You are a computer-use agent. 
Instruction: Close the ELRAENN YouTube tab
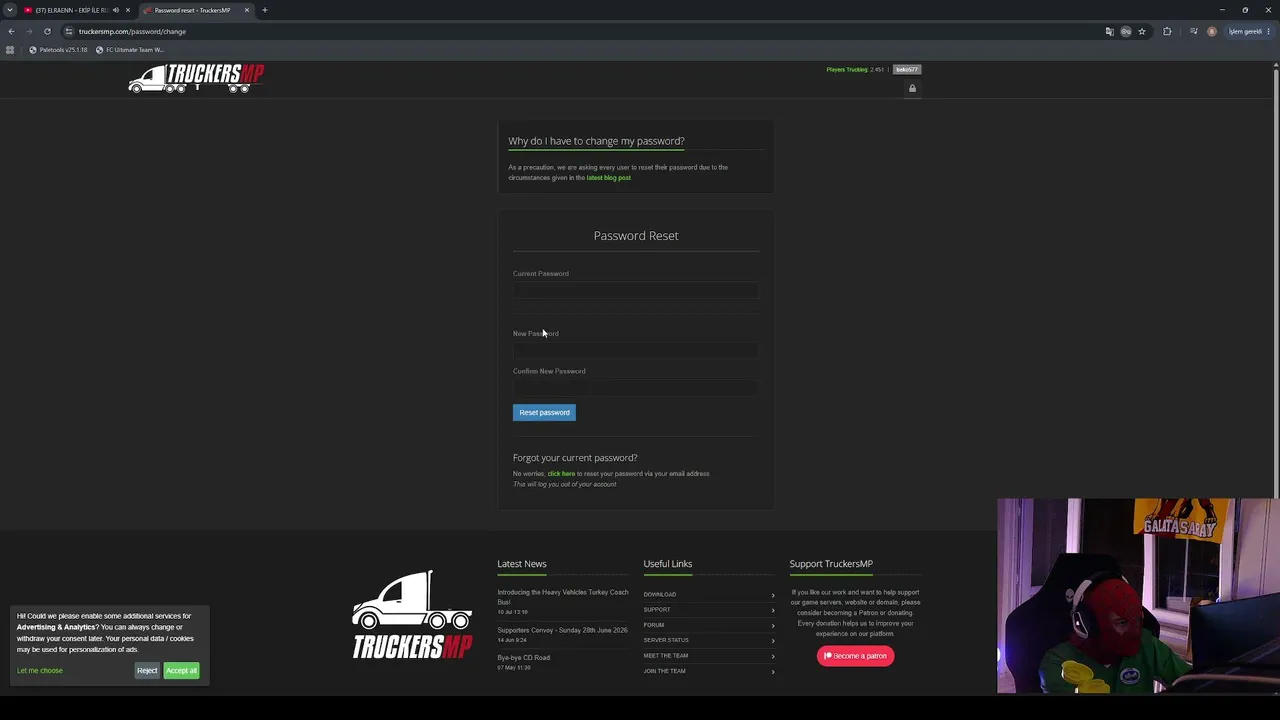128,10
